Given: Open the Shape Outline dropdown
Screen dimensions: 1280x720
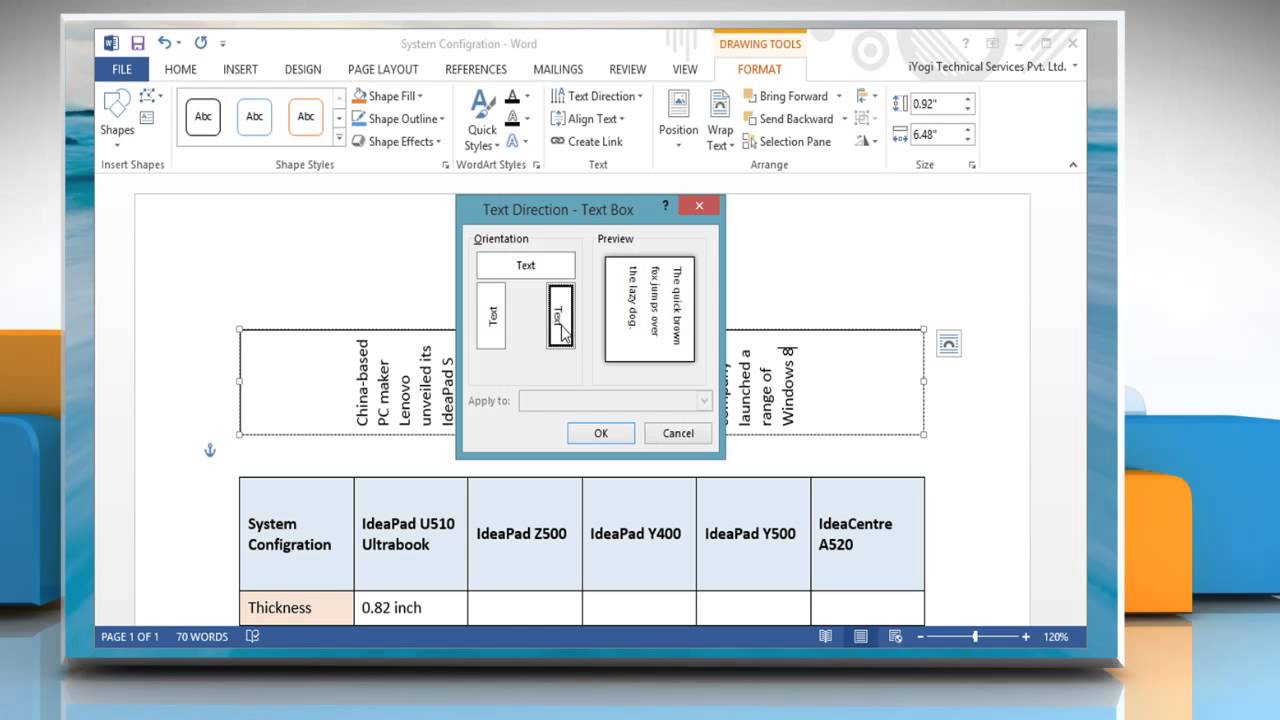Looking at the screenshot, I should (396, 119).
